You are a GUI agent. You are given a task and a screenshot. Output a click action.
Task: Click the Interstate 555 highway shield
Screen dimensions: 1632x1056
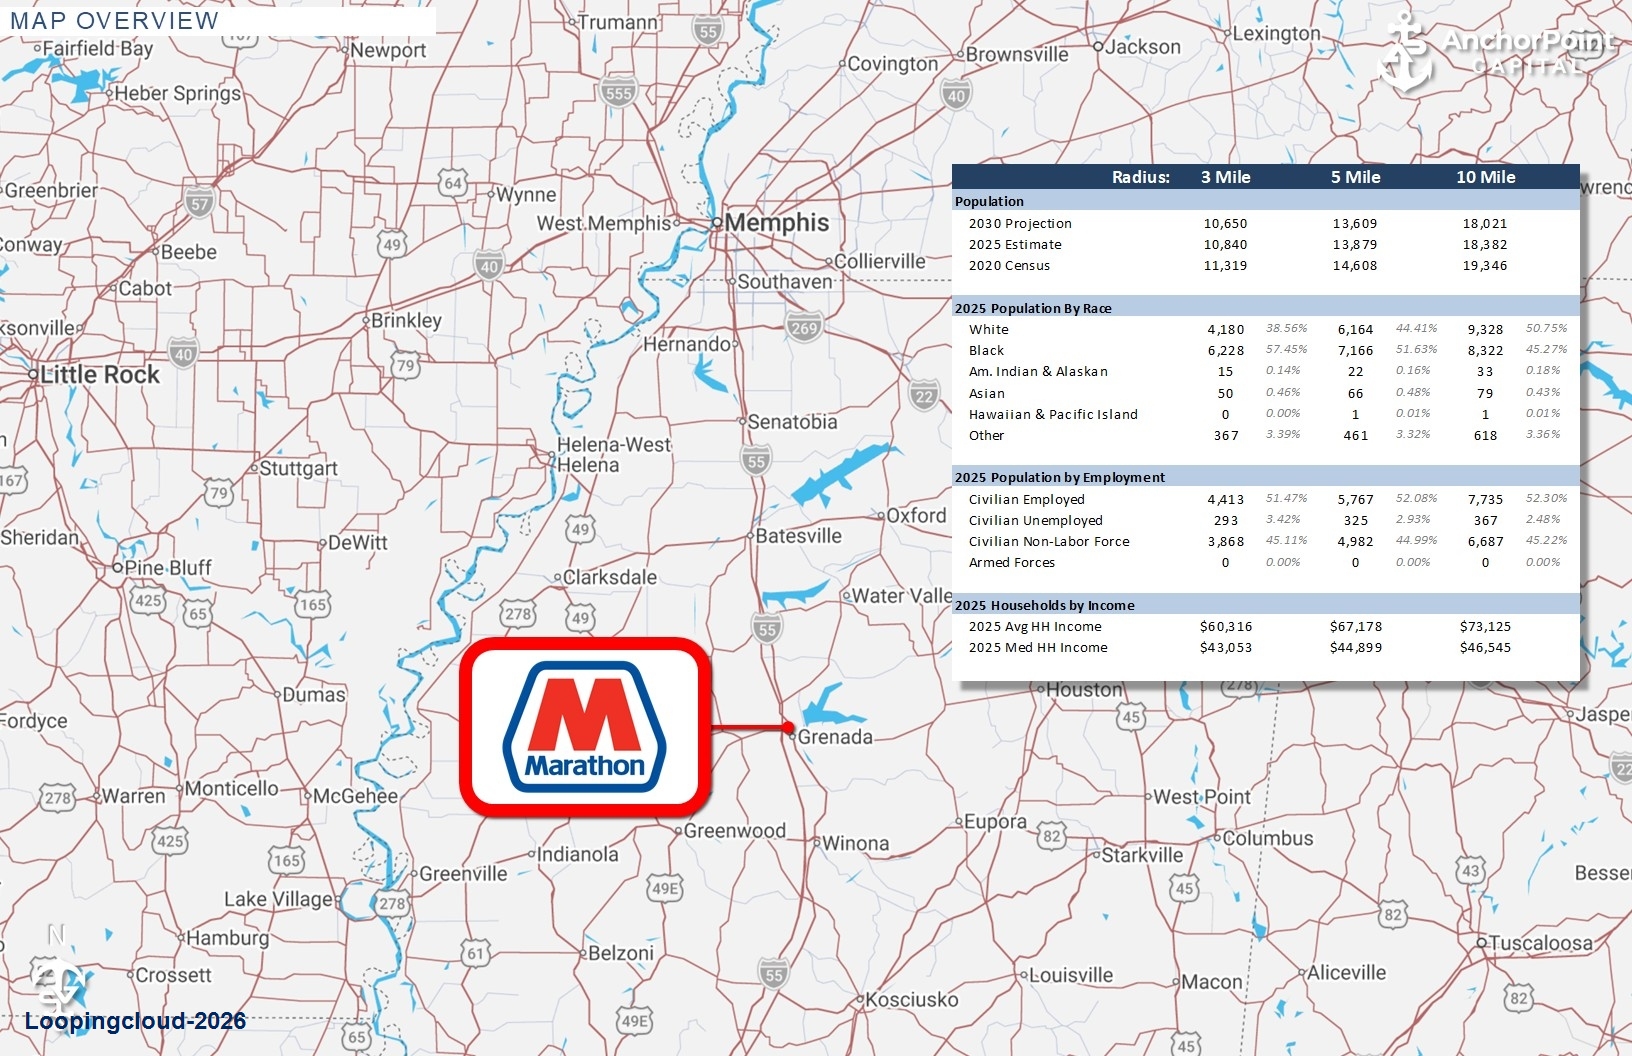619,93
